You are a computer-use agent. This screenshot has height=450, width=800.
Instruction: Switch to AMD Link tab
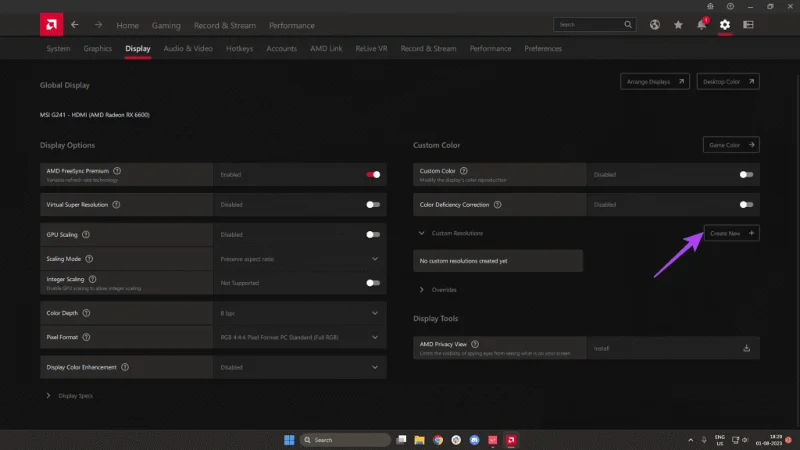pyautogui.click(x=326, y=48)
